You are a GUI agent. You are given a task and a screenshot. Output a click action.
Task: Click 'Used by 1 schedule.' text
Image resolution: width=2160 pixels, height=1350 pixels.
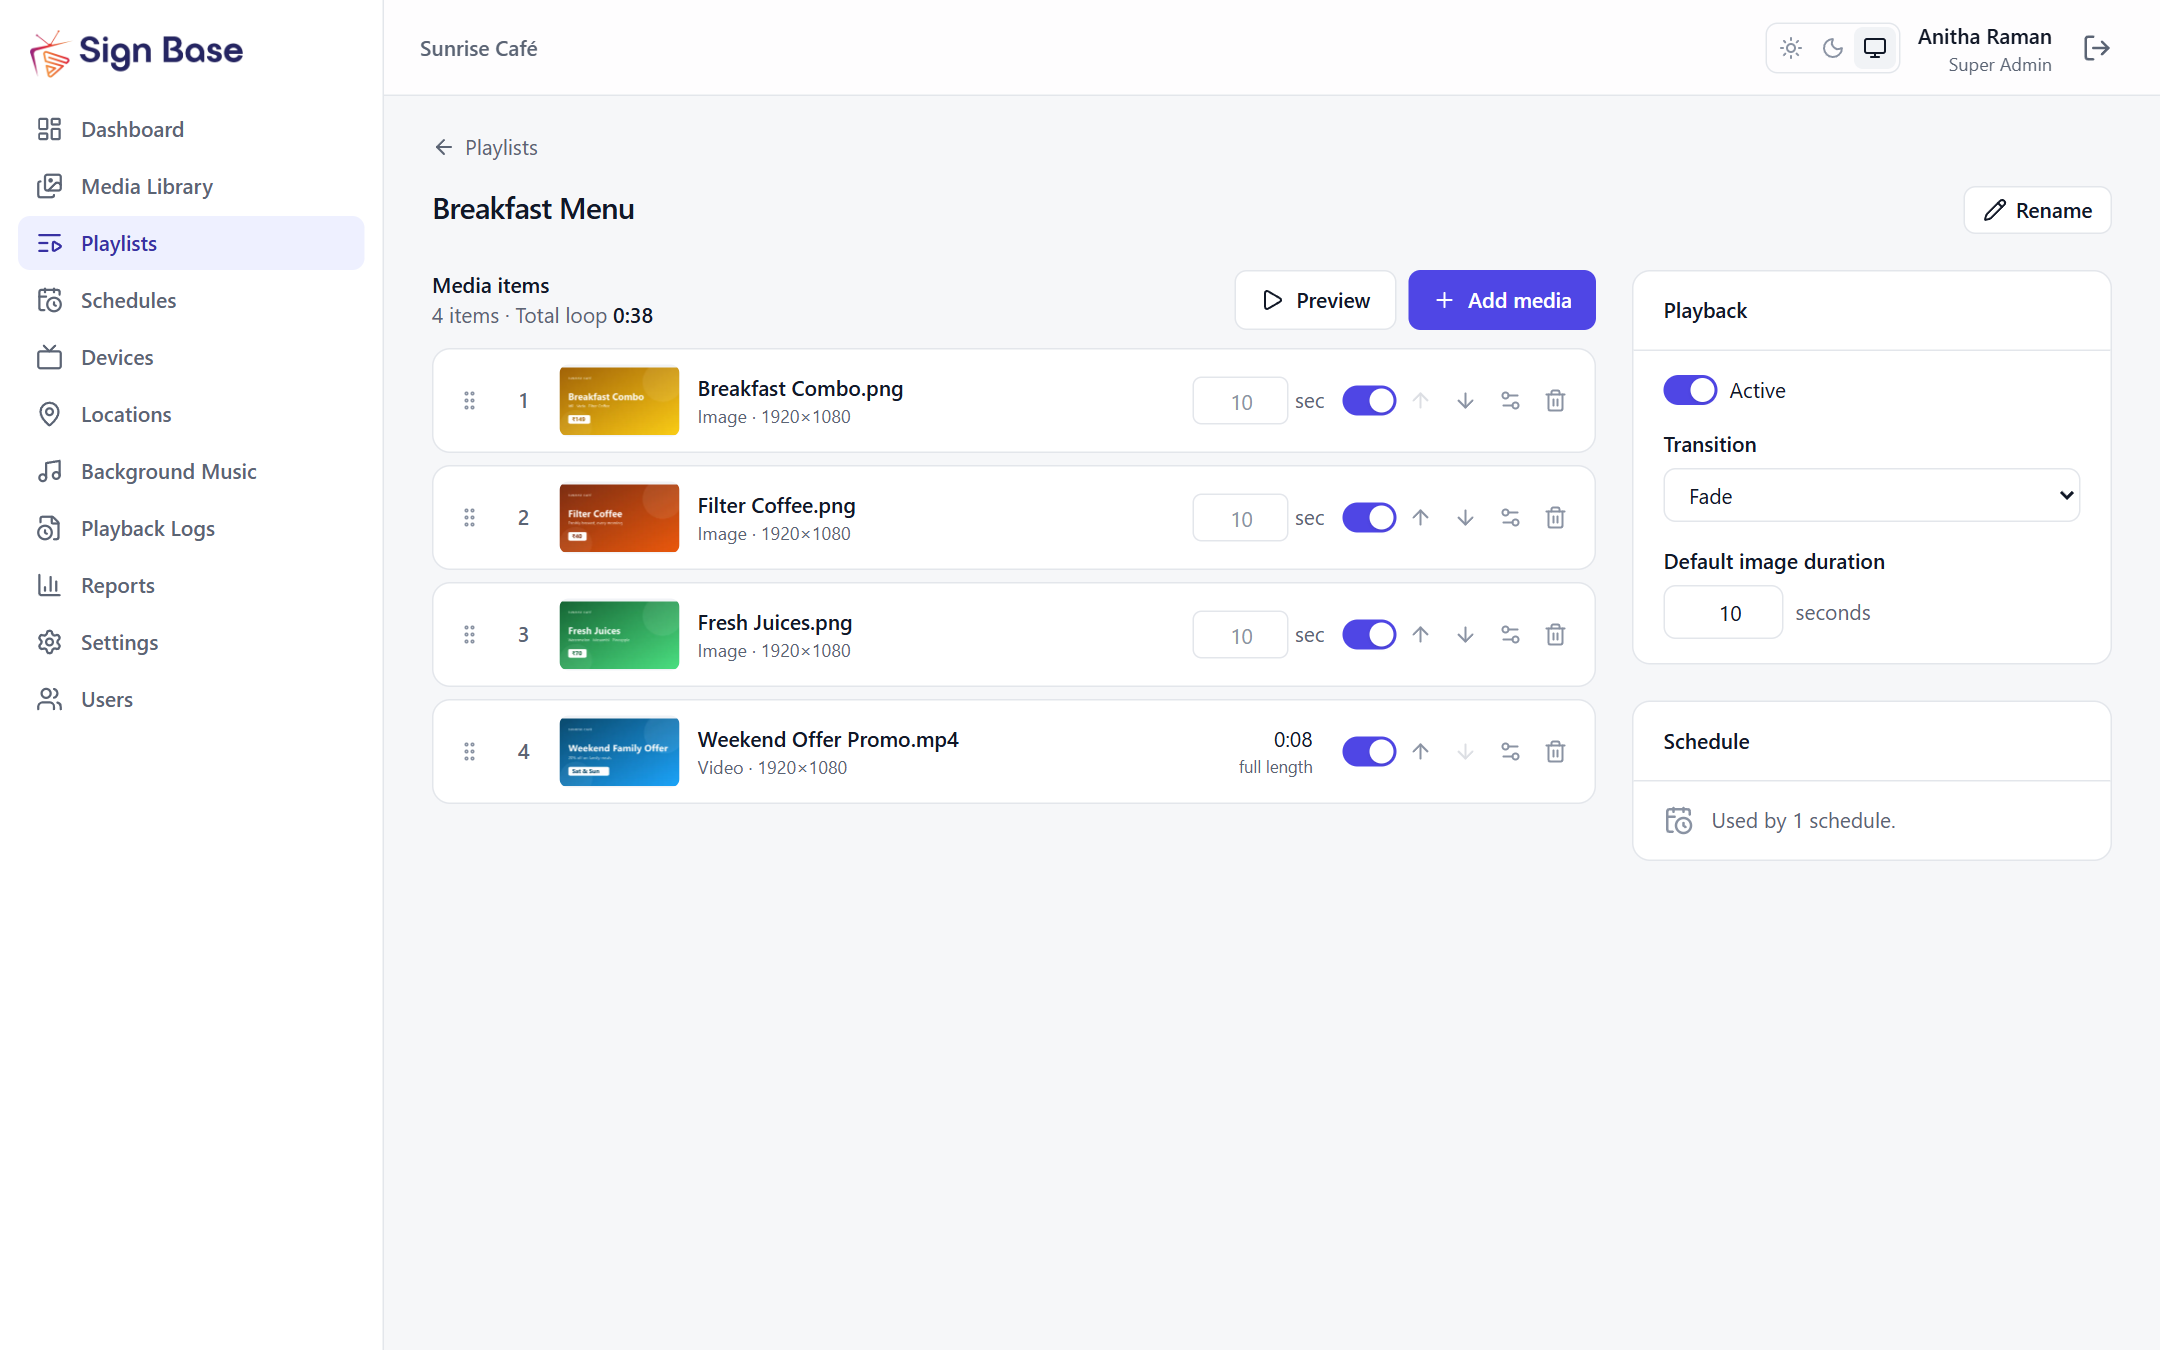click(x=1803, y=821)
